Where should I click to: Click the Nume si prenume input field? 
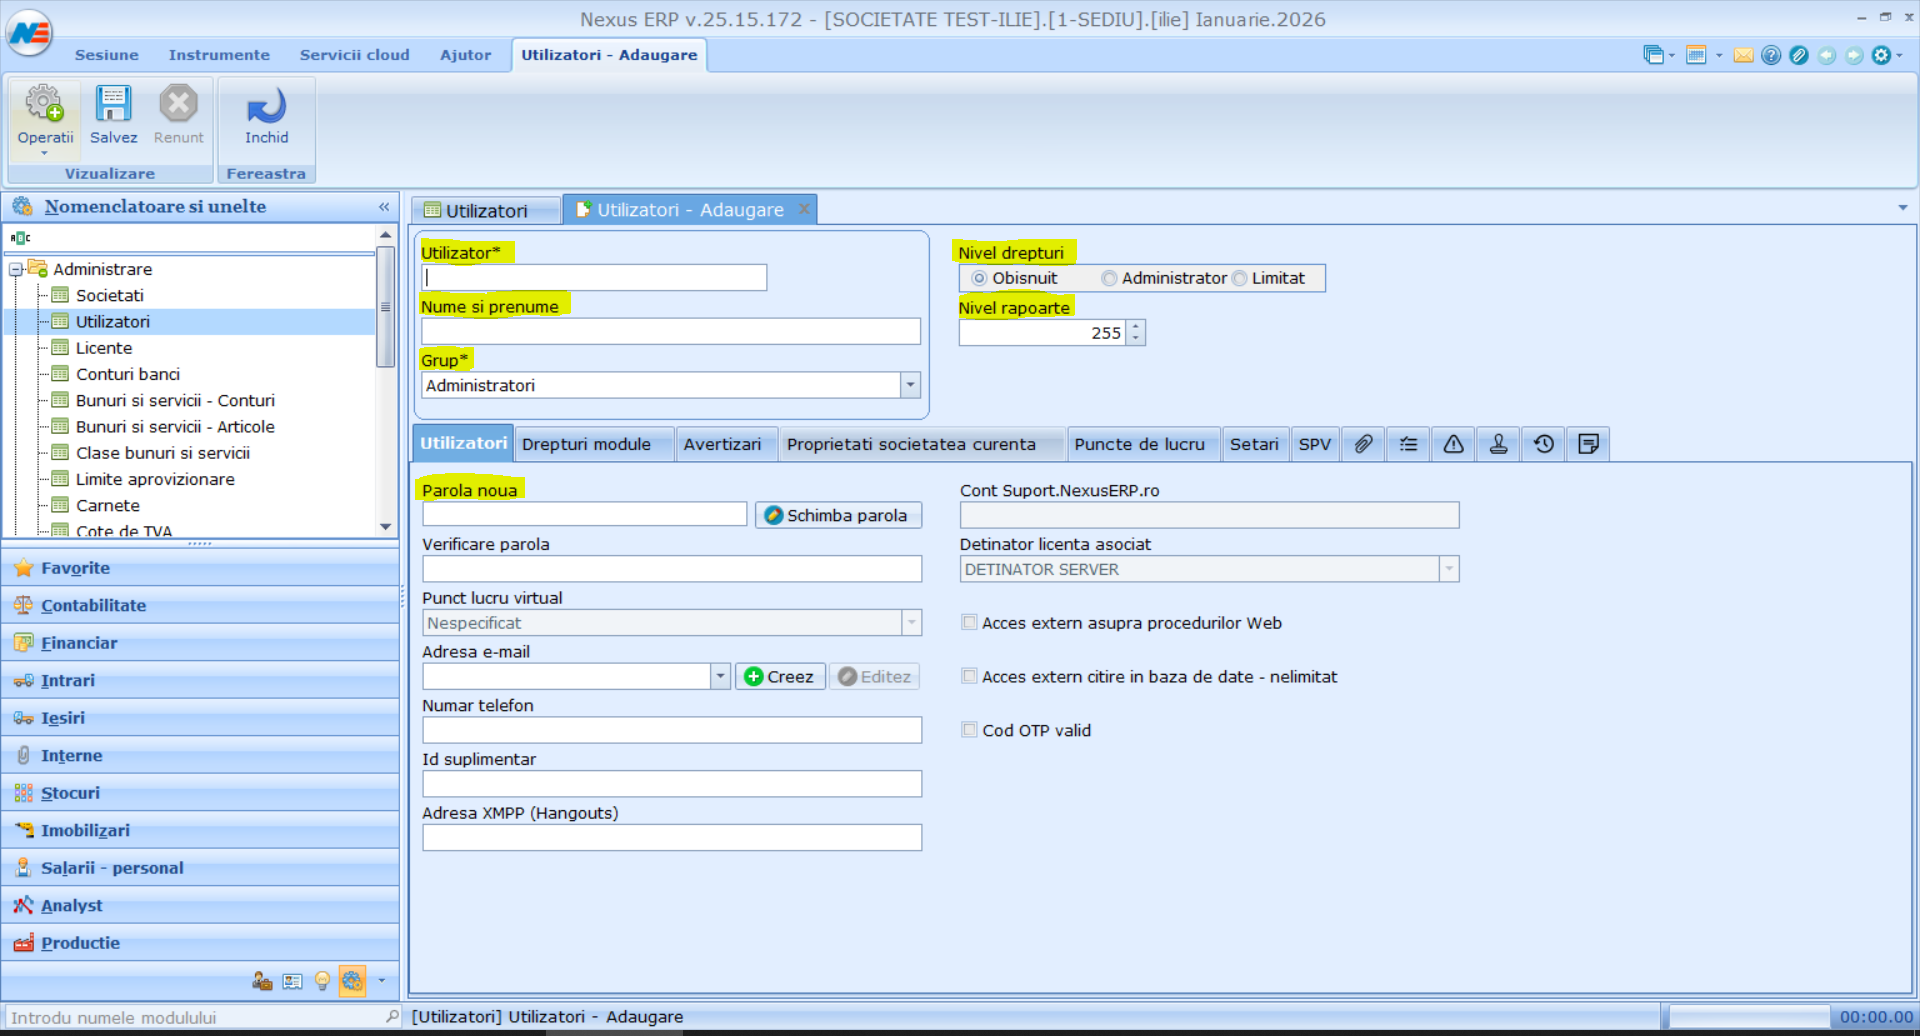pyautogui.click(x=670, y=332)
